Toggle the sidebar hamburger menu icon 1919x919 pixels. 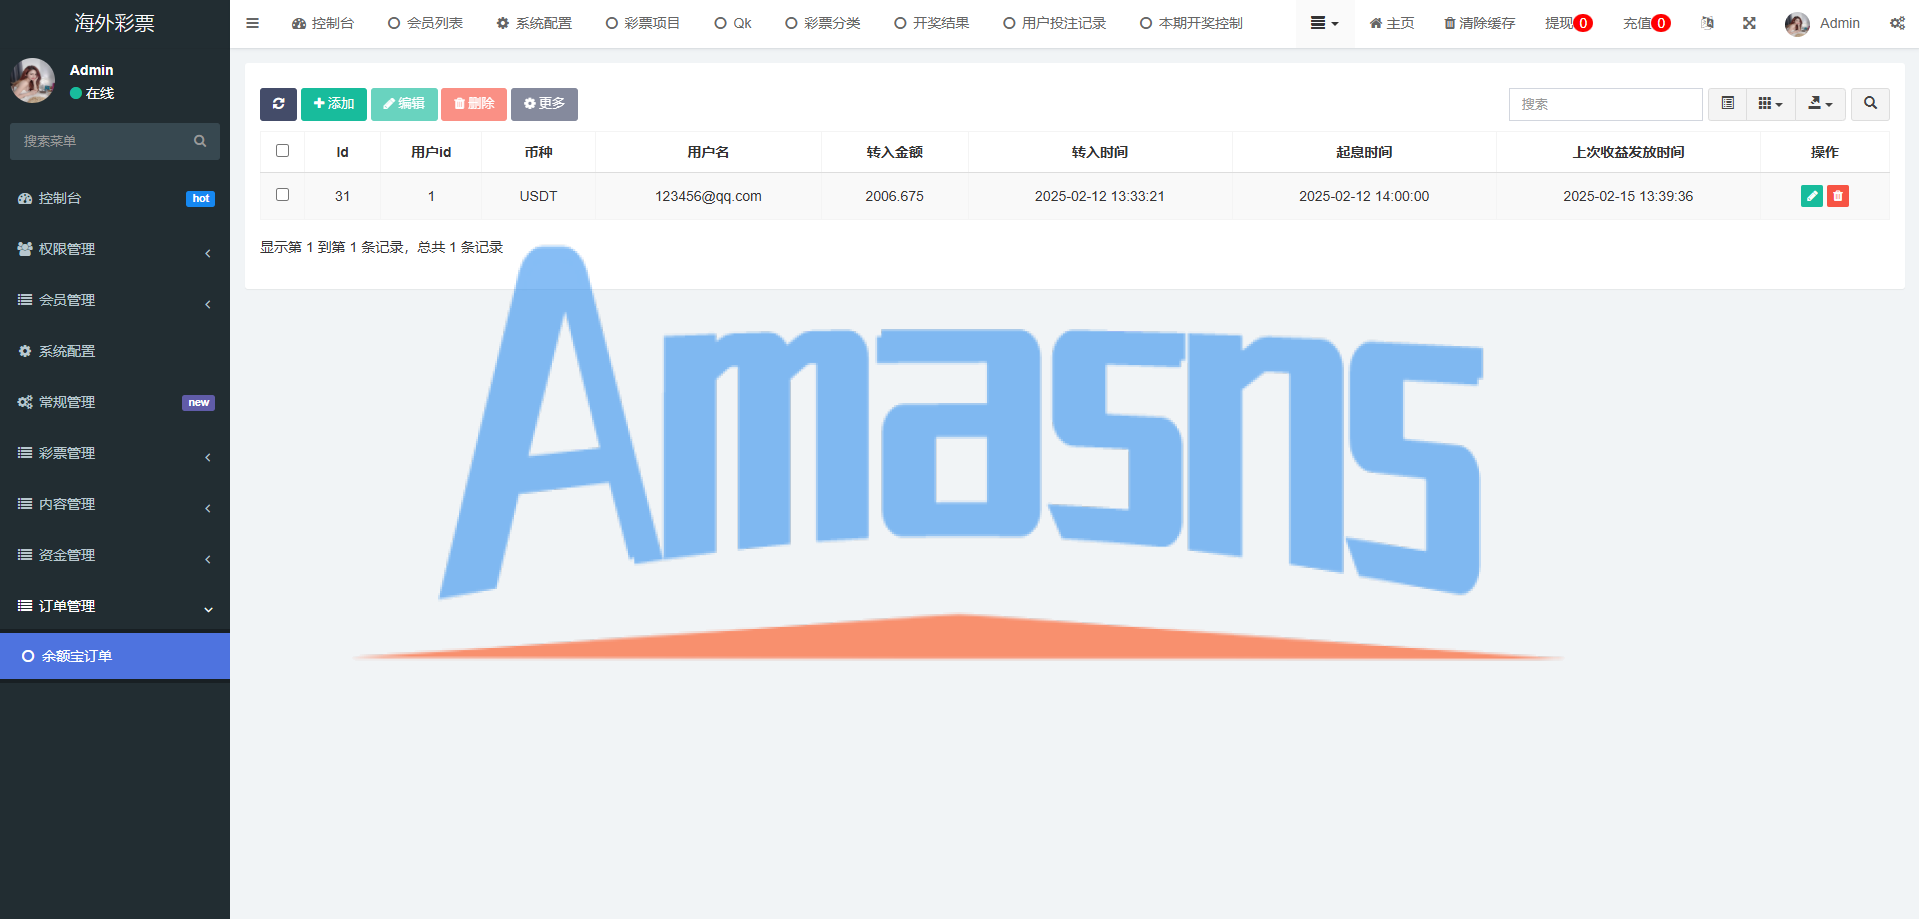point(252,23)
